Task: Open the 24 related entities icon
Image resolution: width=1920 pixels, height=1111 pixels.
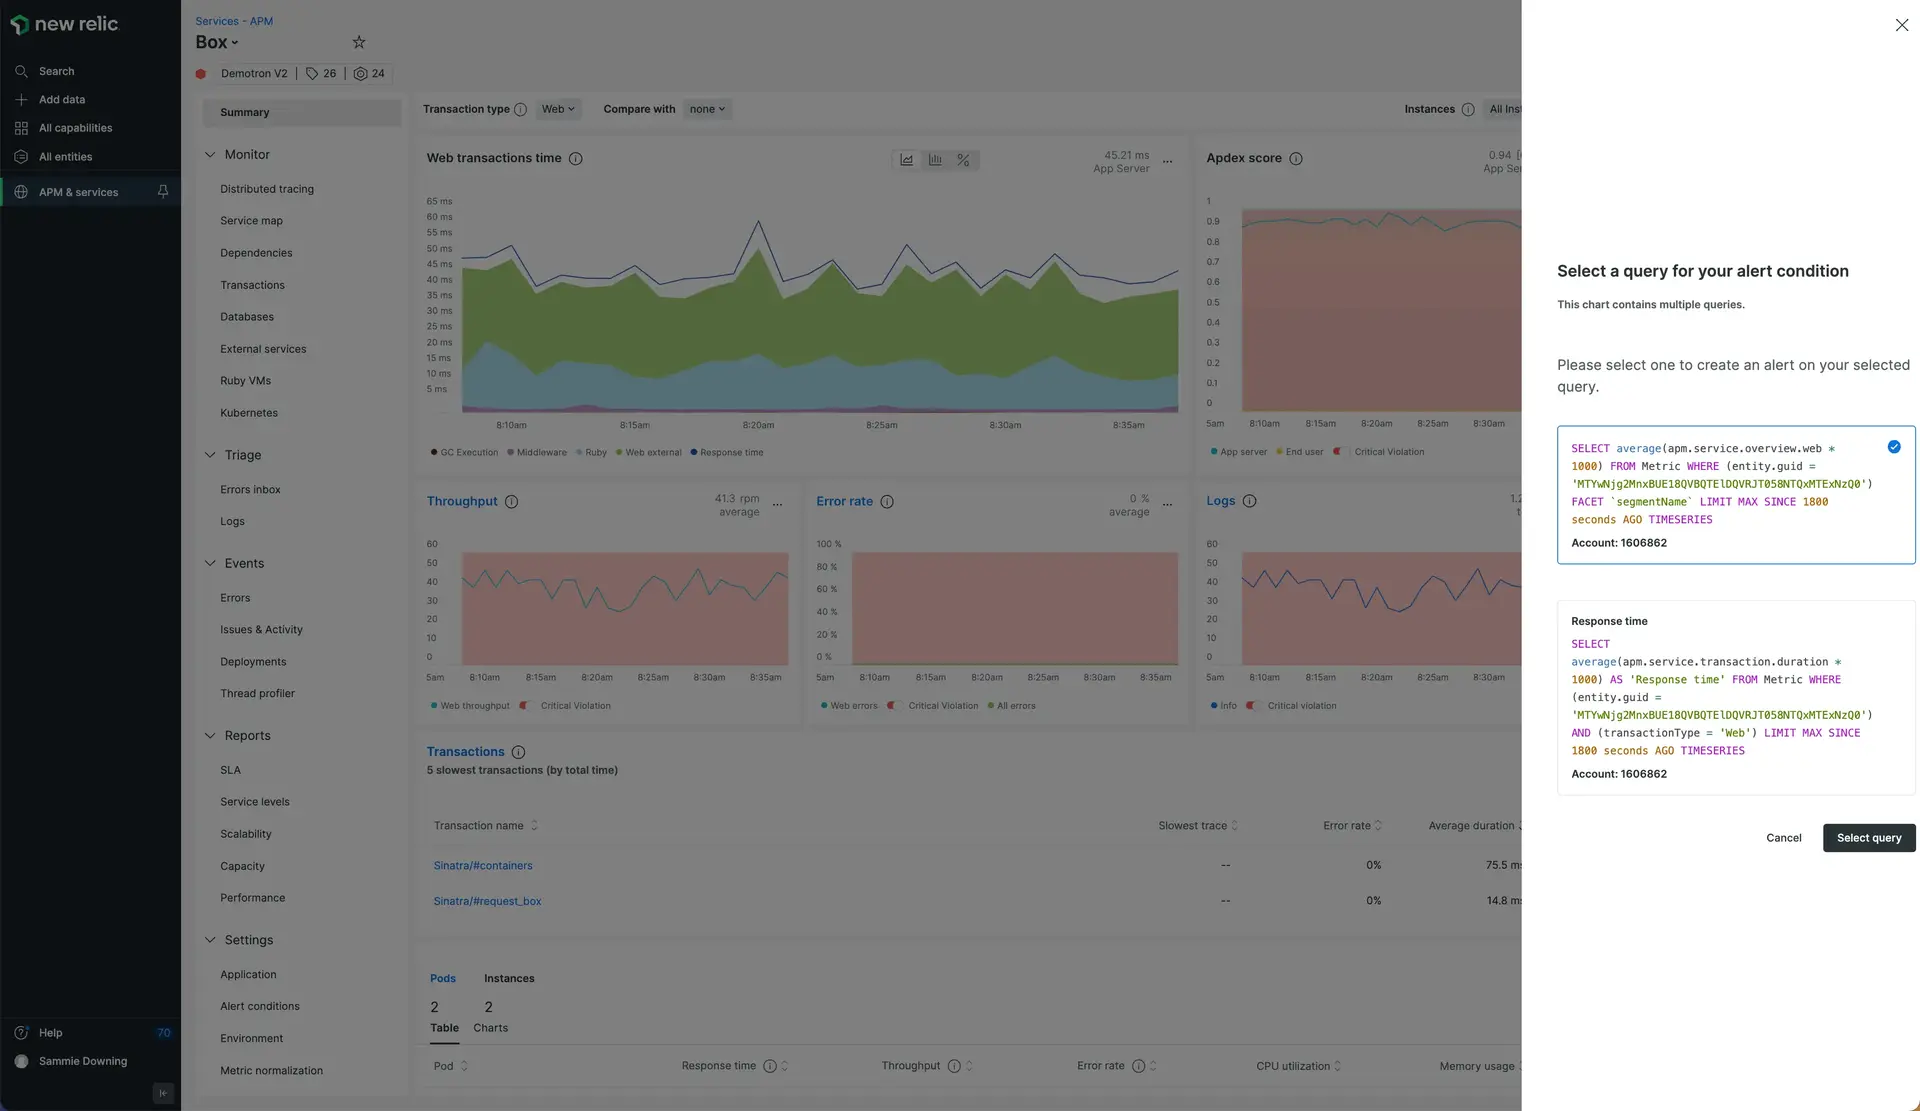Action: pyautogui.click(x=360, y=73)
